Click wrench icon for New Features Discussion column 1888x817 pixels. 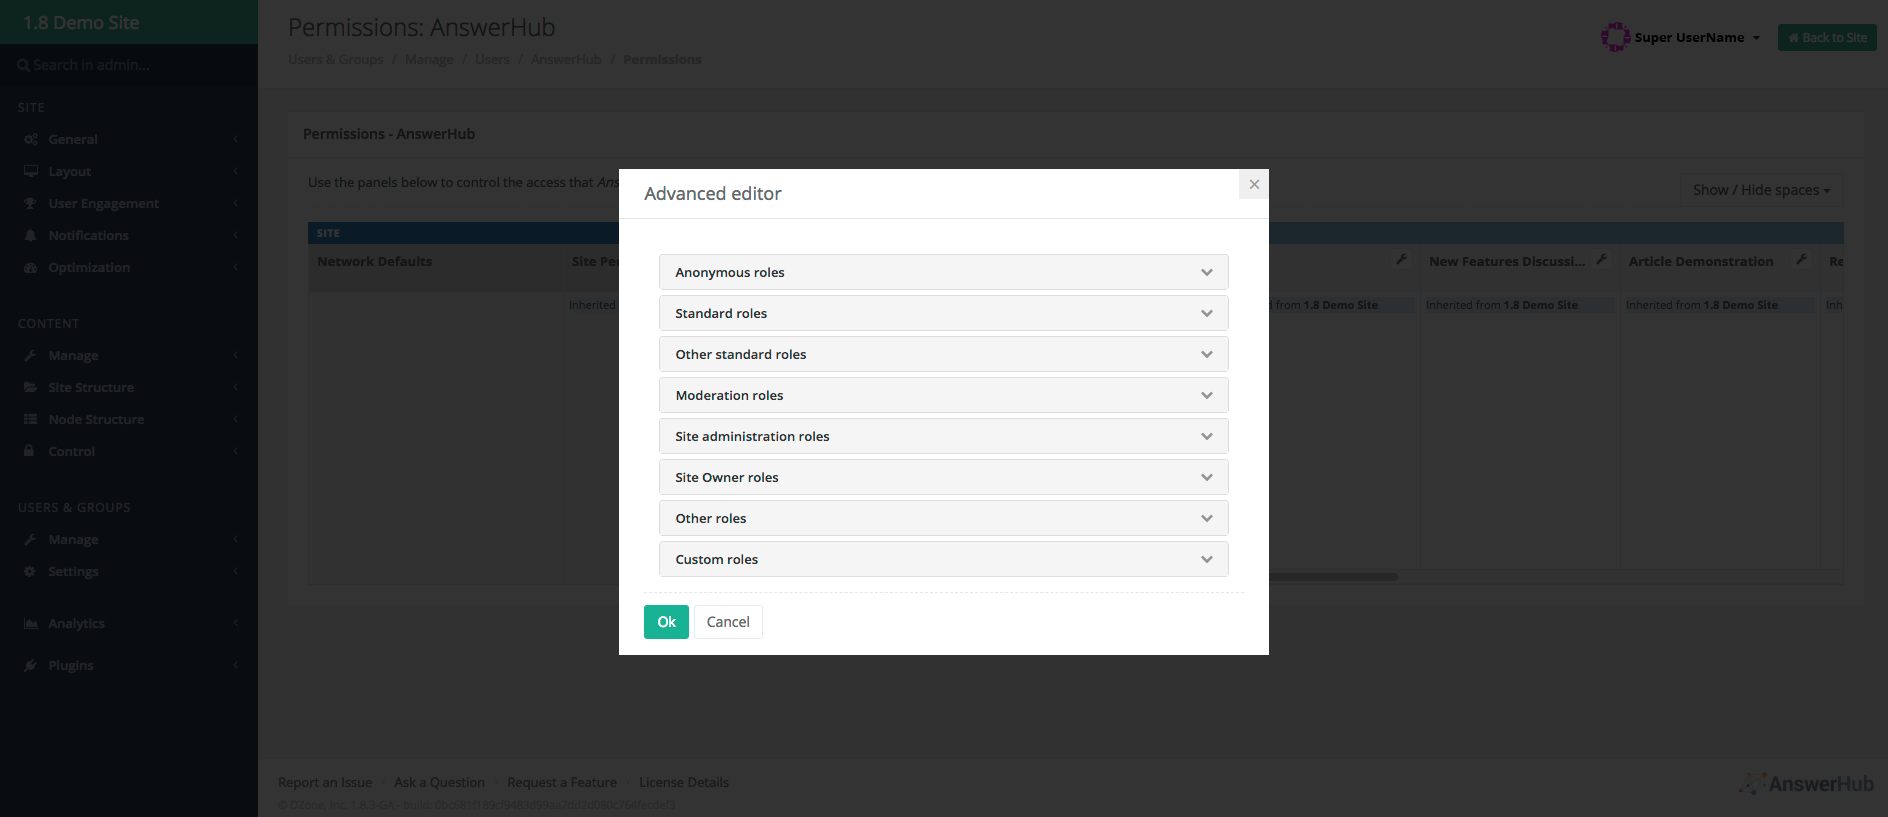(1601, 259)
